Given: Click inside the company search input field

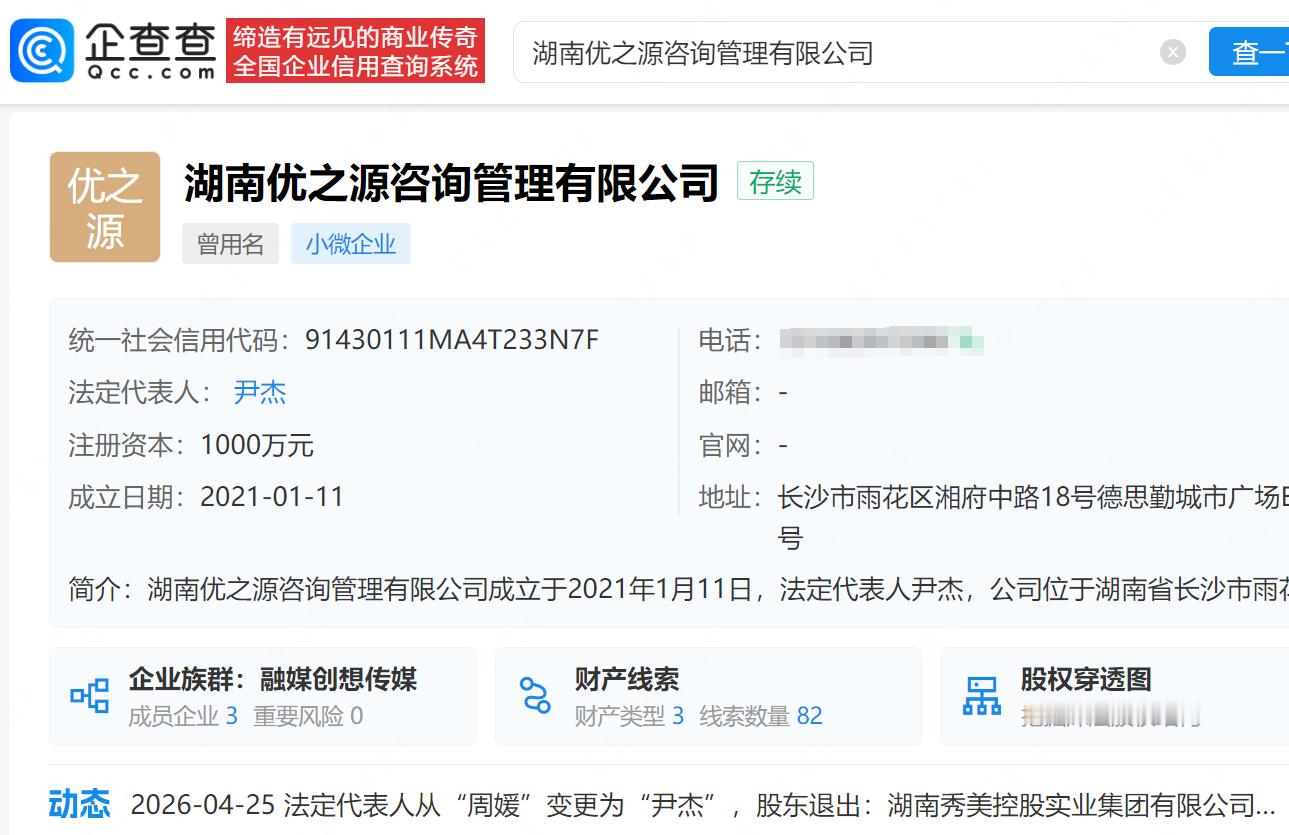Looking at the screenshot, I should (x=800, y=52).
